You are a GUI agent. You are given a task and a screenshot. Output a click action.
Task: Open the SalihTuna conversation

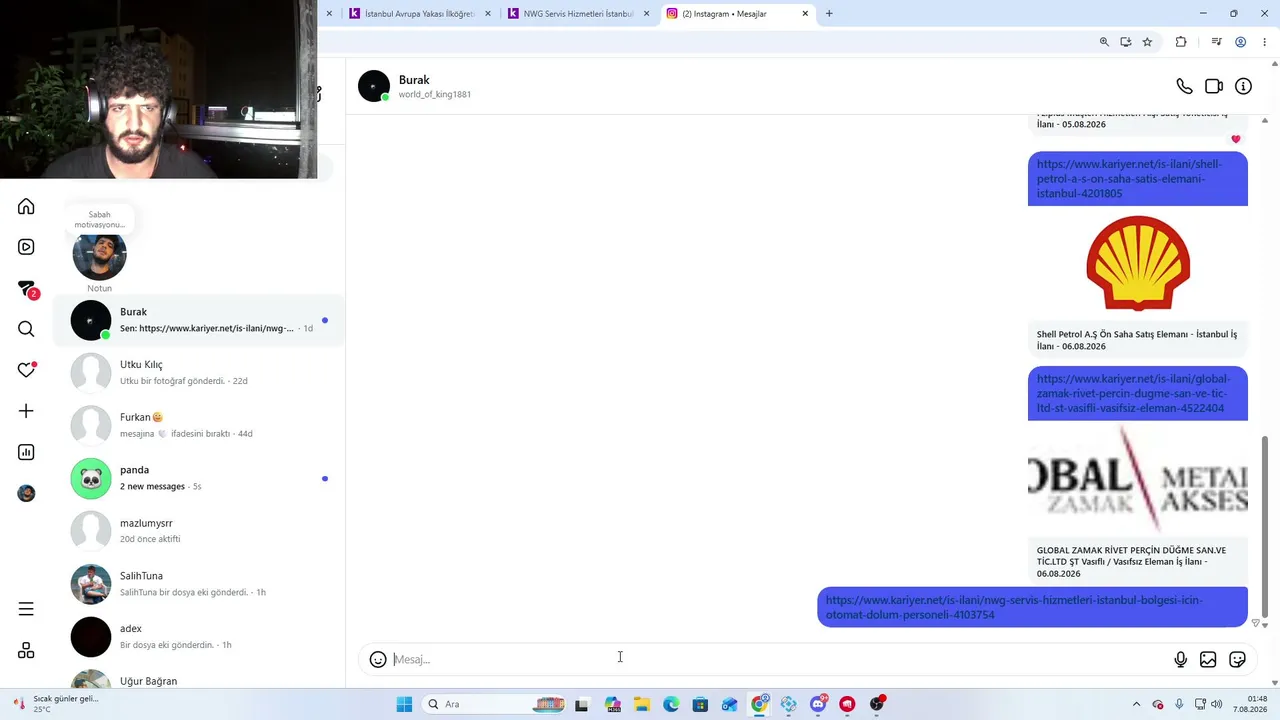(199, 584)
